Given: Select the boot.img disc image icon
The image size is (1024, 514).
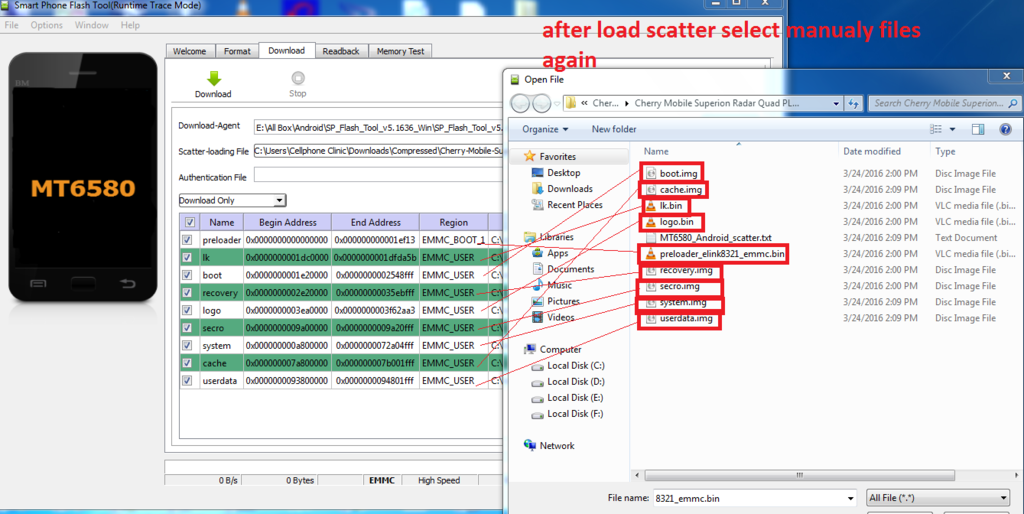Looking at the screenshot, I should click(x=650, y=173).
